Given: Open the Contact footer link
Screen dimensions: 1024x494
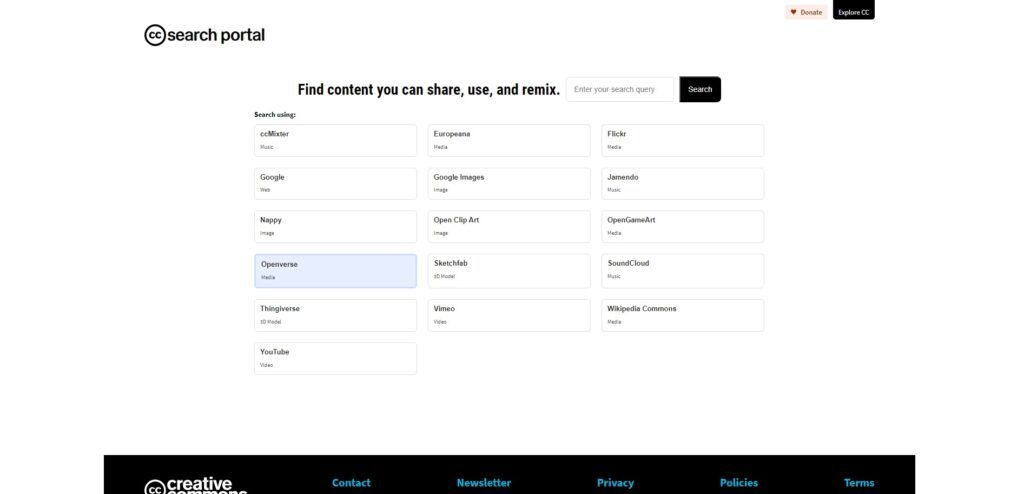Looking at the screenshot, I should pyautogui.click(x=351, y=483).
